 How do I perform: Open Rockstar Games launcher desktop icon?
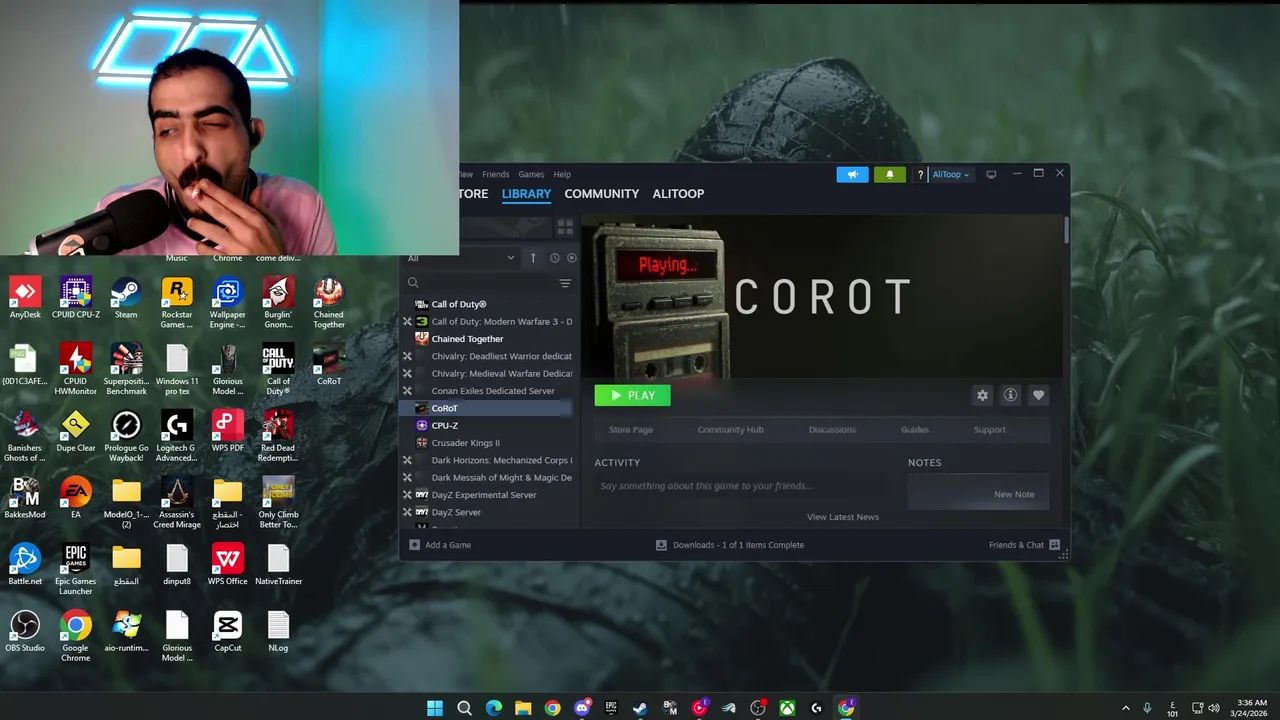click(x=176, y=303)
